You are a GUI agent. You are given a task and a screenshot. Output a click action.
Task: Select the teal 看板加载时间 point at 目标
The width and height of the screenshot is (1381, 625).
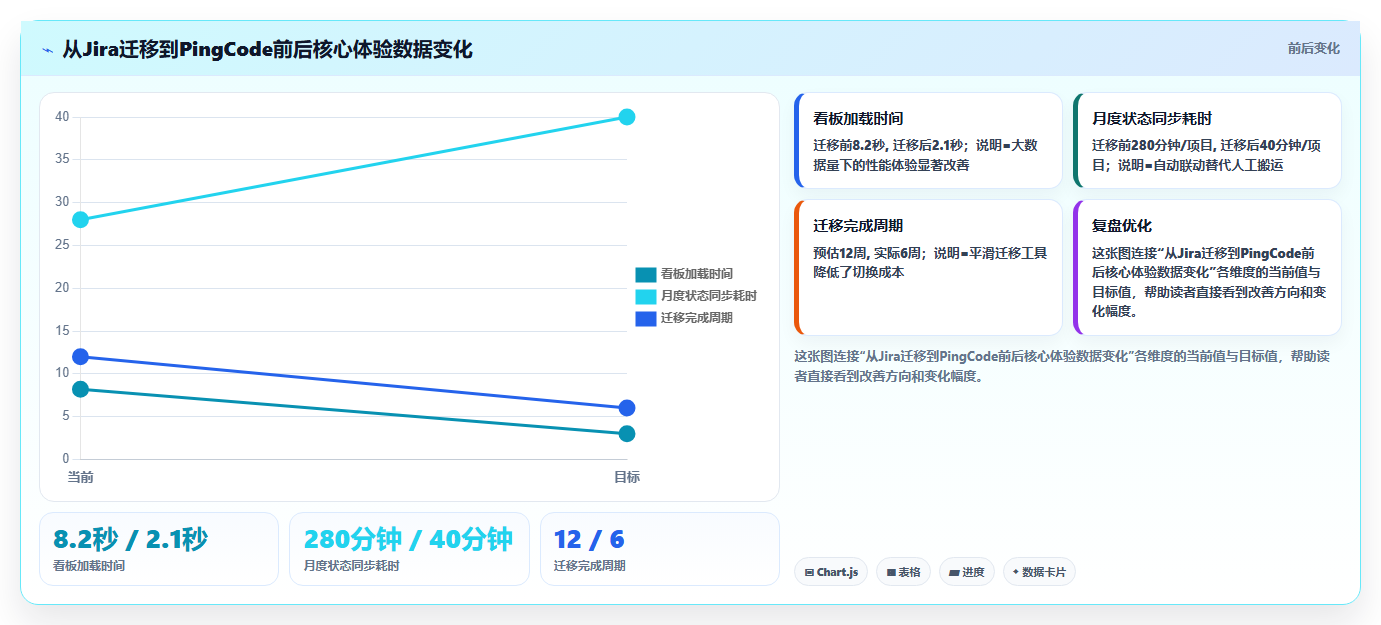(627, 434)
